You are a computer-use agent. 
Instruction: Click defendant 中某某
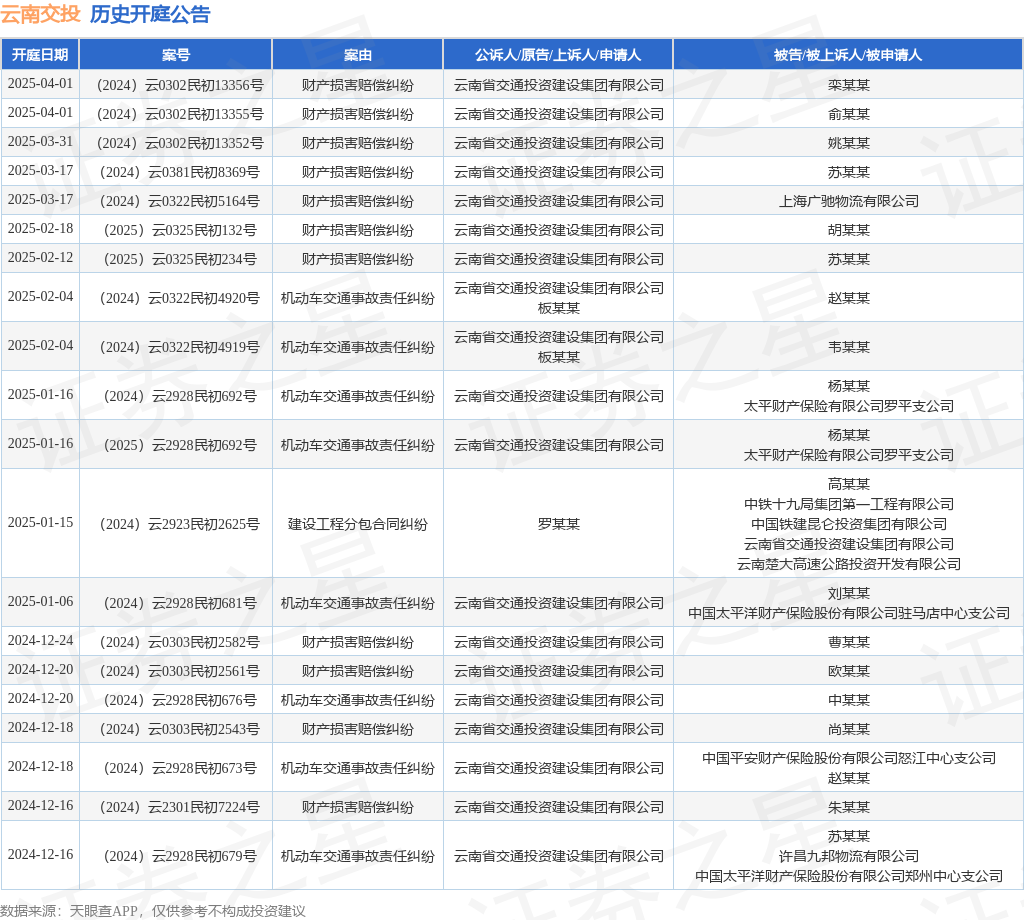tap(848, 701)
